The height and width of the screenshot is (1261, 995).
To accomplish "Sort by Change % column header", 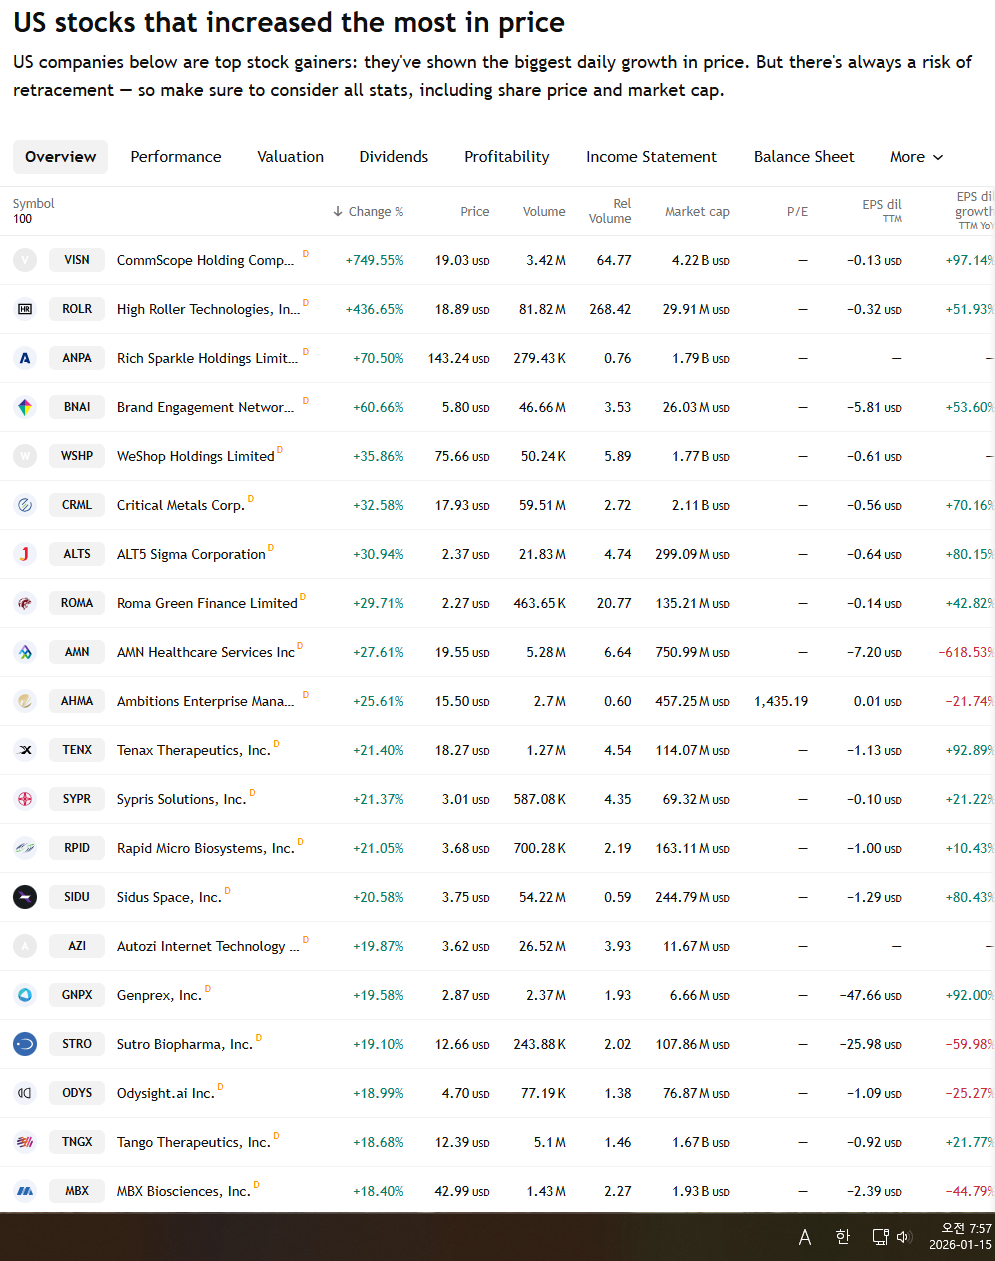I will click(368, 212).
